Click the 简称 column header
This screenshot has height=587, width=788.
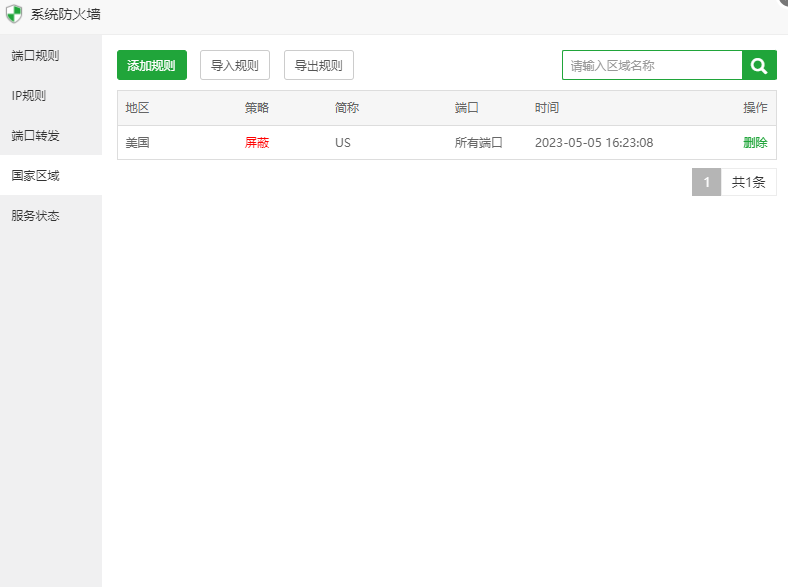coord(347,108)
